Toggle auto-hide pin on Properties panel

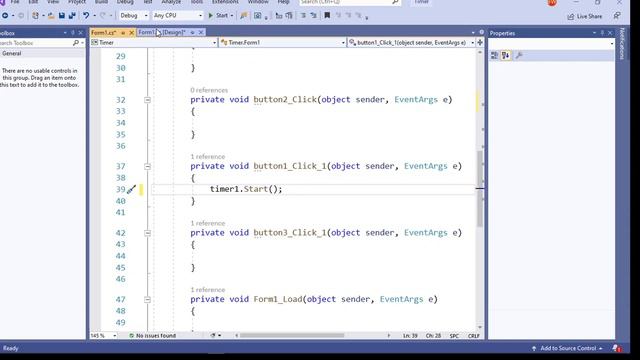[602, 33]
